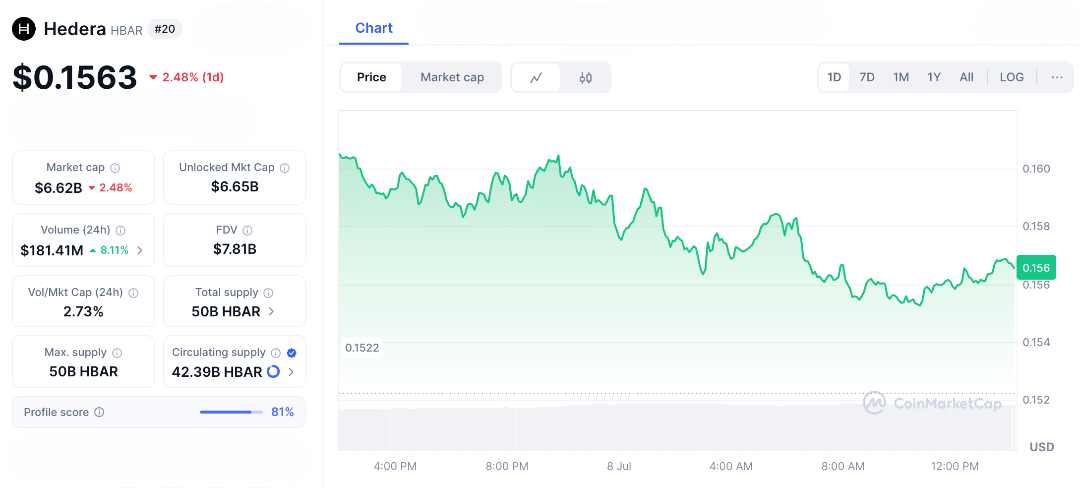Click the Hedera logo icon
This screenshot has width=1080, height=488.
(x=24, y=29)
